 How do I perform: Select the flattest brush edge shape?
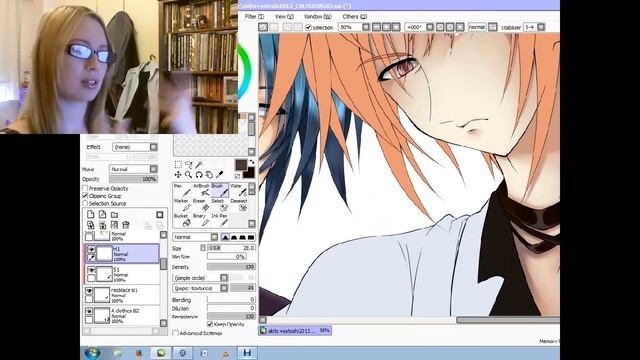251,237
